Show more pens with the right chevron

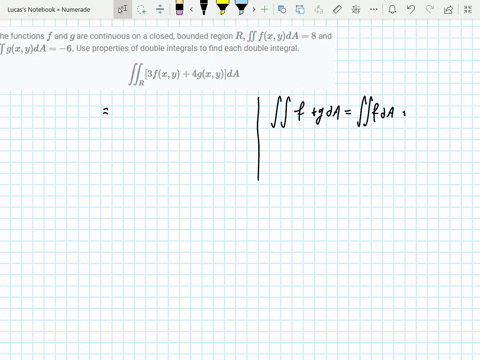[x=254, y=9]
